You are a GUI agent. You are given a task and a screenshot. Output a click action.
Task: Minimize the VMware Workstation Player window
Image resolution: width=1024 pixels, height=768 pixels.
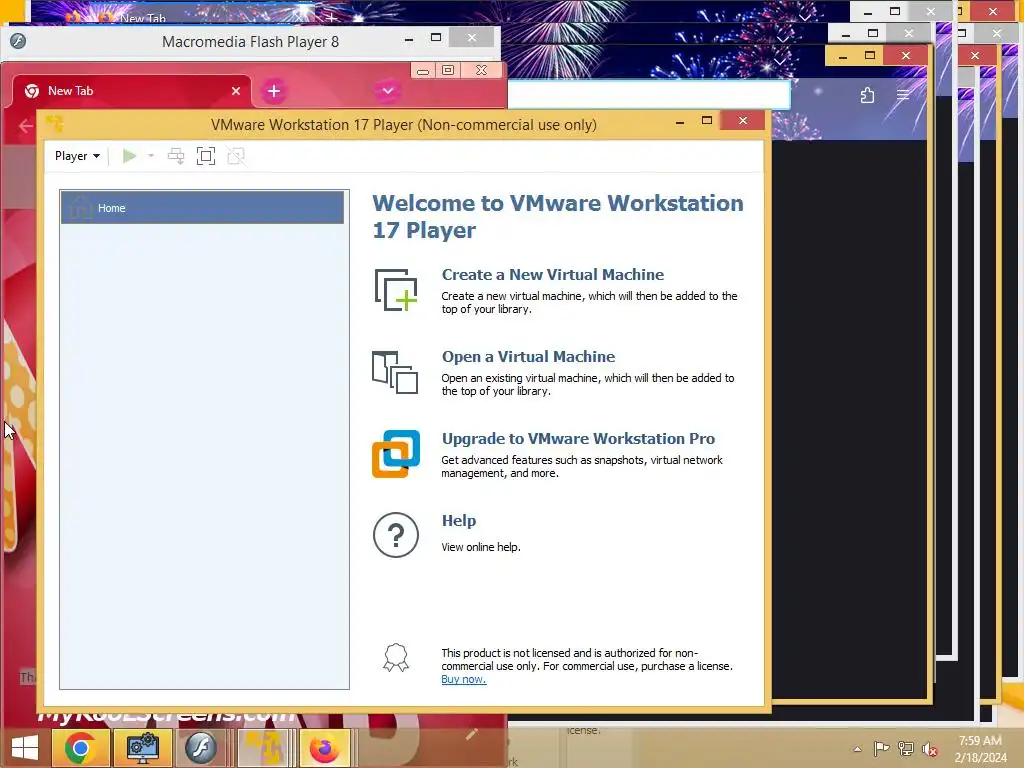(x=680, y=121)
